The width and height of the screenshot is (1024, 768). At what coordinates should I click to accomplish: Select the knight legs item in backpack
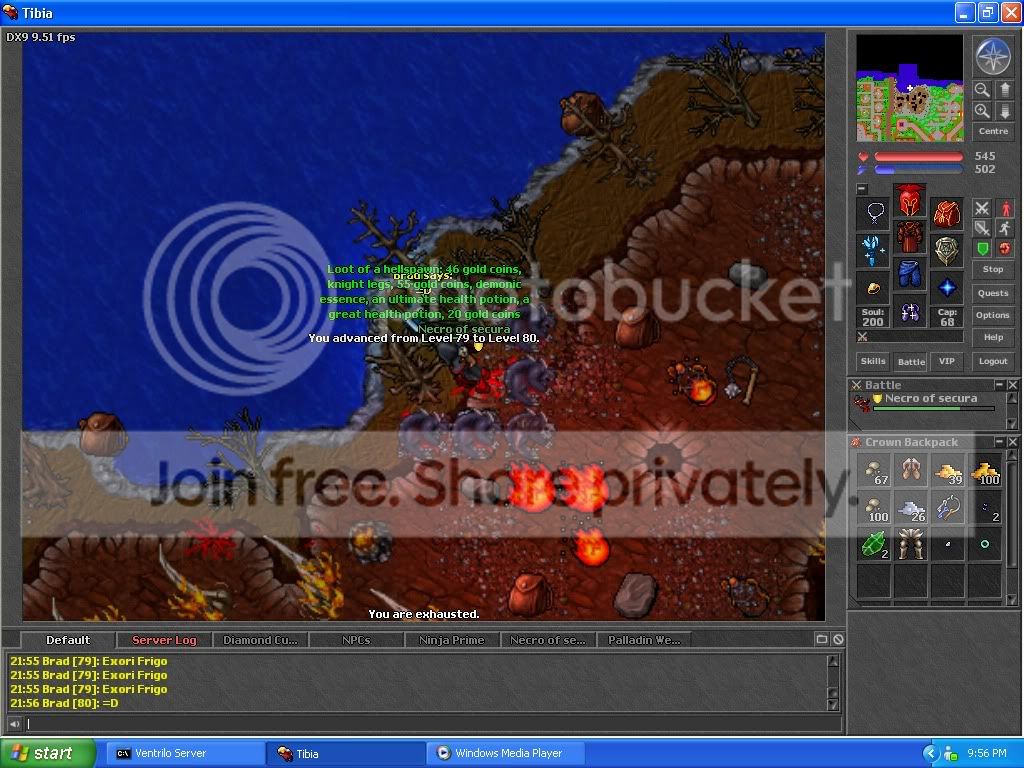click(x=910, y=545)
